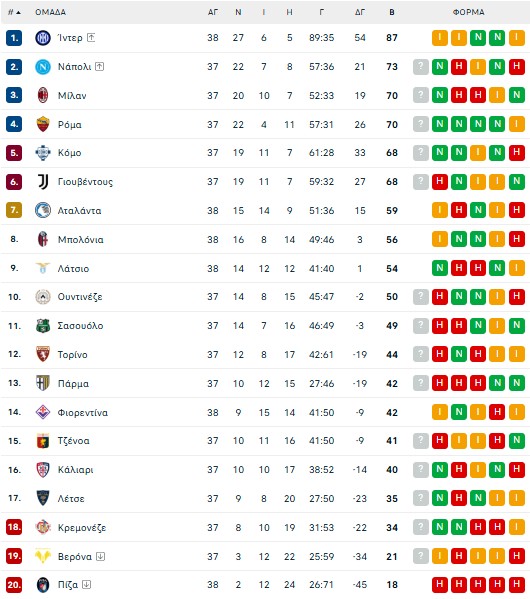Click the Napoli team logo

(x=43, y=67)
